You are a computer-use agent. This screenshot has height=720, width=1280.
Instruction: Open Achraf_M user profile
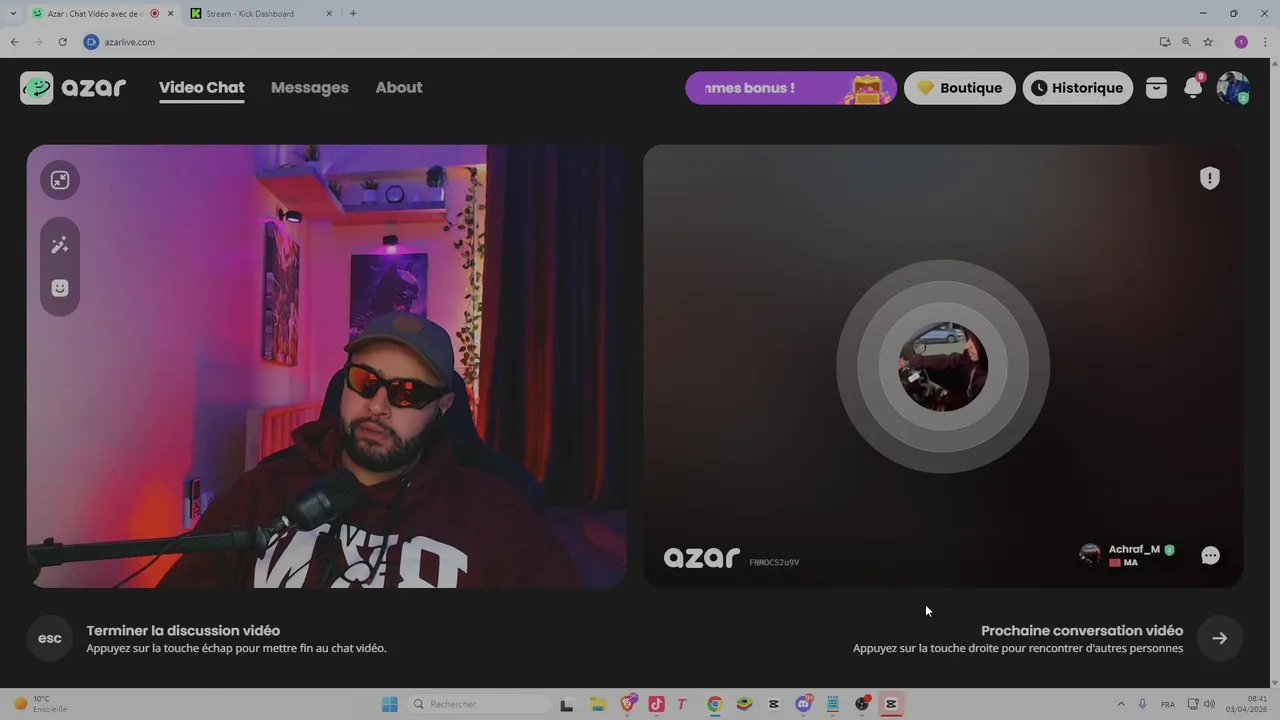click(1127, 555)
